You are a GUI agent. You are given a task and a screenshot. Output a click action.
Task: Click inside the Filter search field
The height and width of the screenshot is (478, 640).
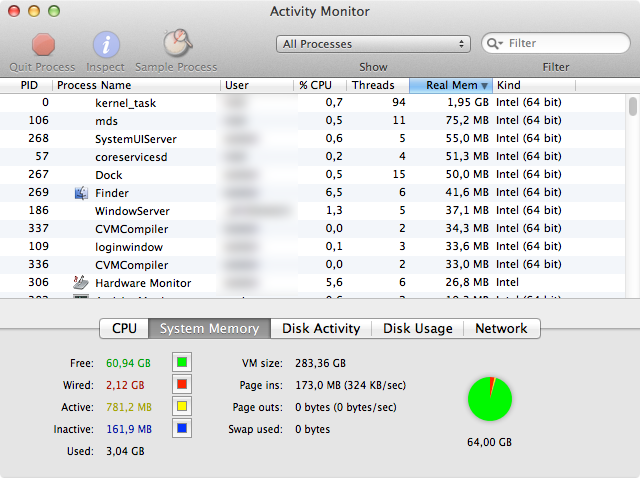[556, 43]
